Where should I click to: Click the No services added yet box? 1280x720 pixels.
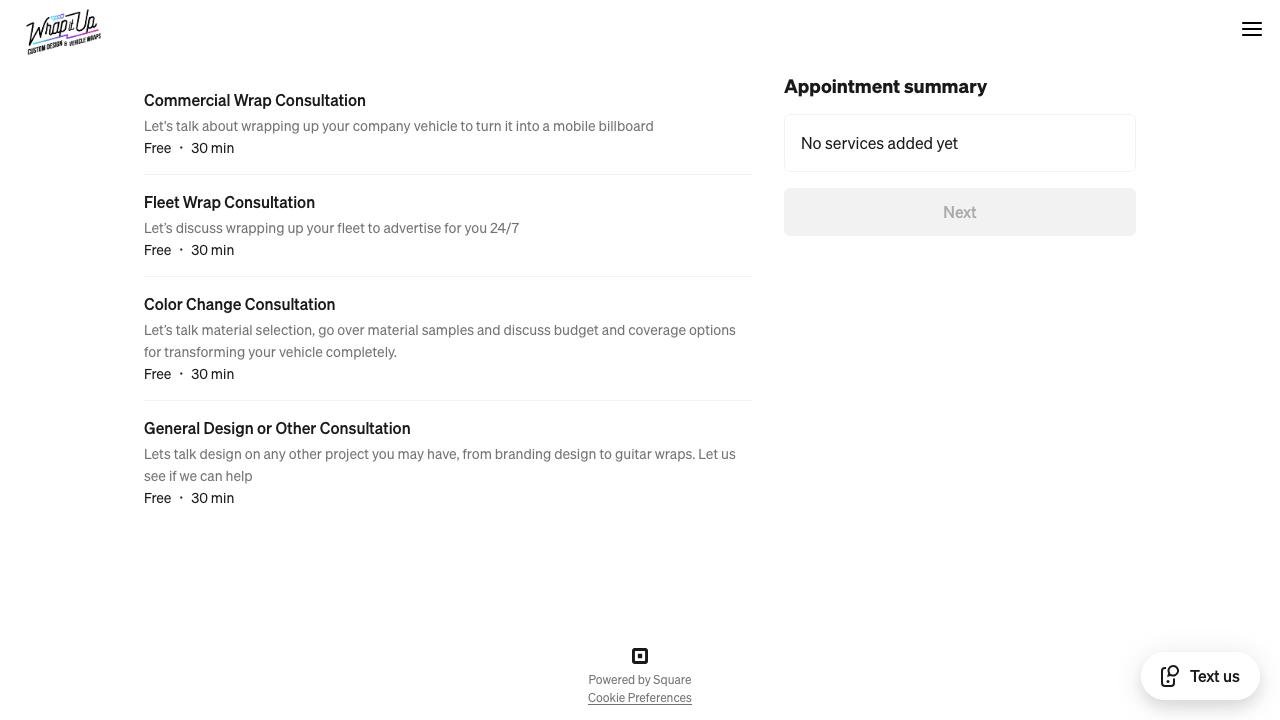pos(959,143)
